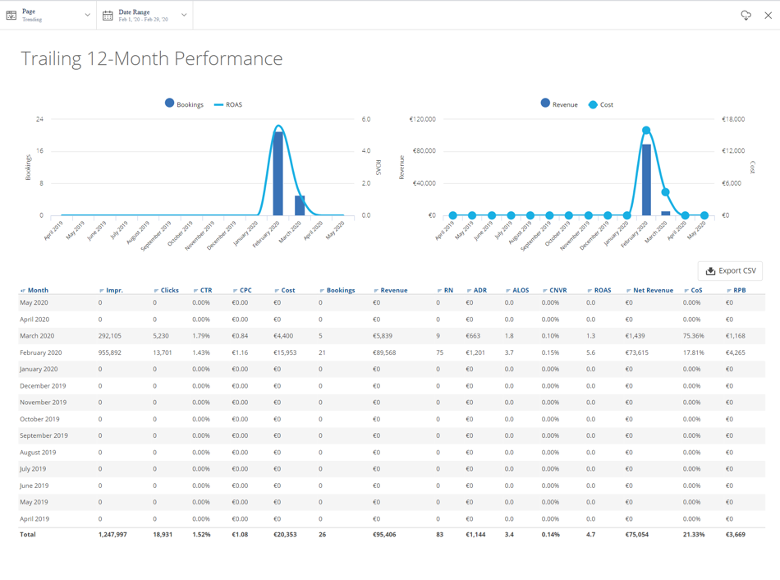Sort table by CoS column
The height and width of the screenshot is (580, 780).
(693, 290)
